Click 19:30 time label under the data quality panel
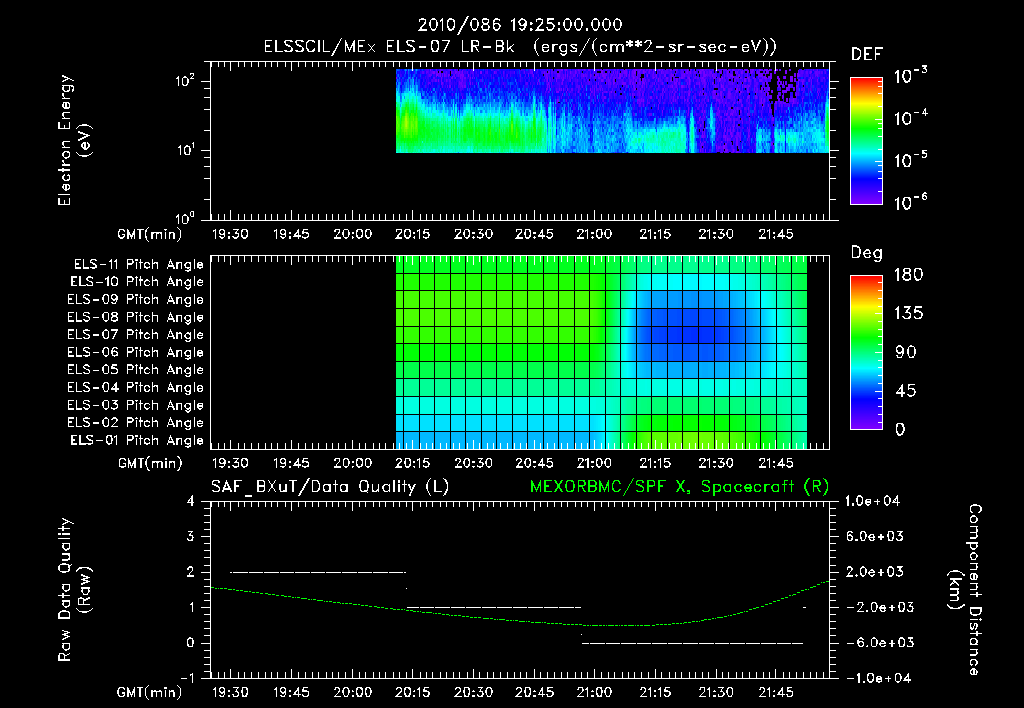Image resolution: width=1024 pixels, height=708 pixels. point(230,693)
